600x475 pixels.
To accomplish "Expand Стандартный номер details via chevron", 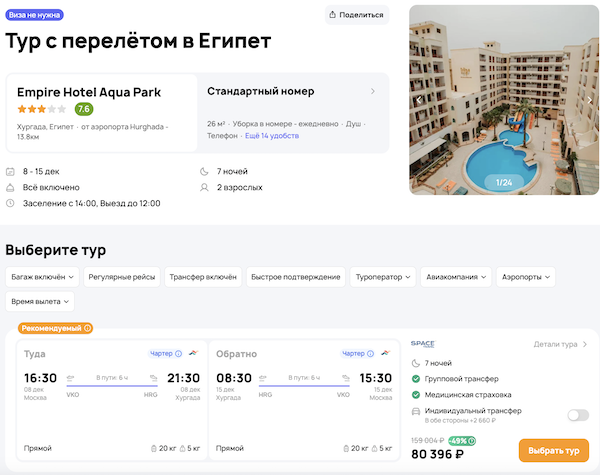I will pyautogui.click(x=373, y=91).
